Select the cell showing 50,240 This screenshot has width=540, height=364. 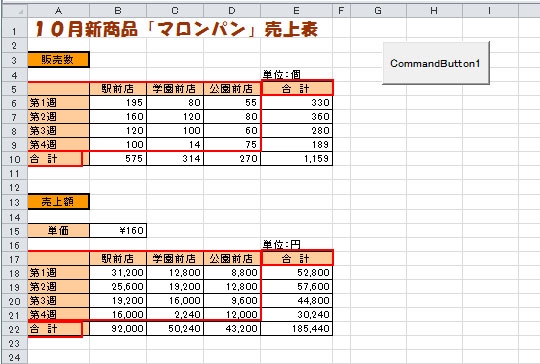(175, 329)
